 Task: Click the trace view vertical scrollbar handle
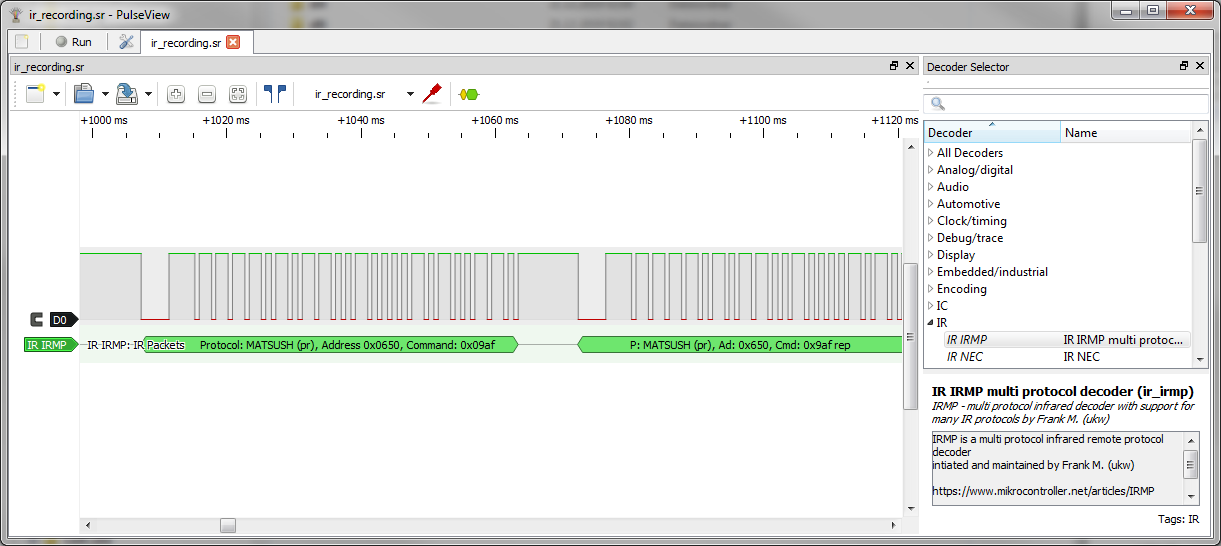910,336
